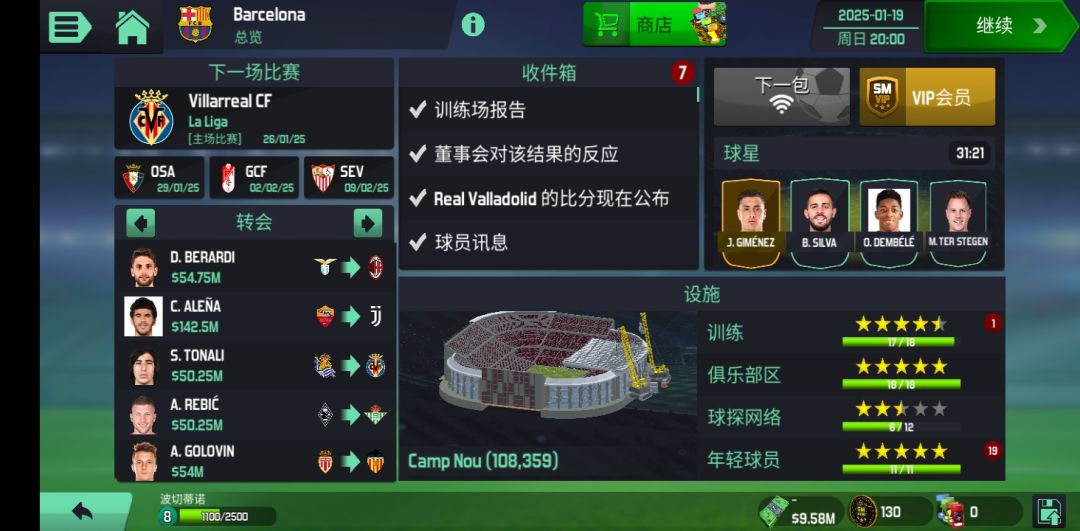
Task: Open the green shop cart button
Action: coord(654,25)
